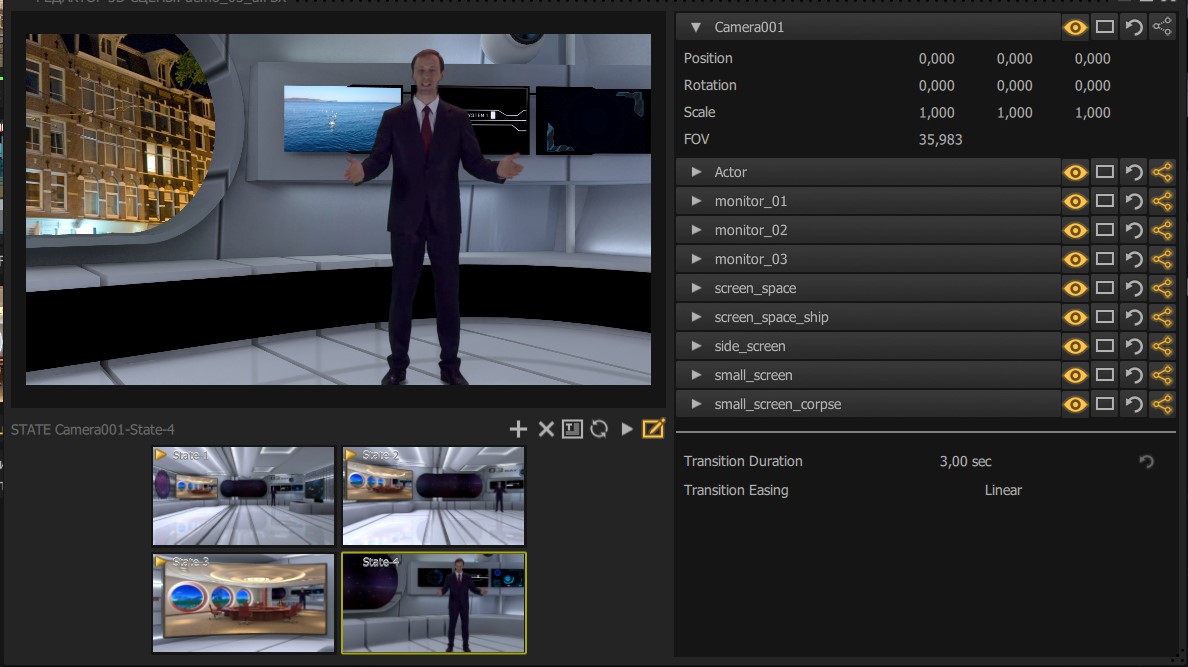Expand the small_screen_corpse section
Viewport: 1188px width, 667px height.
[696, 404]
